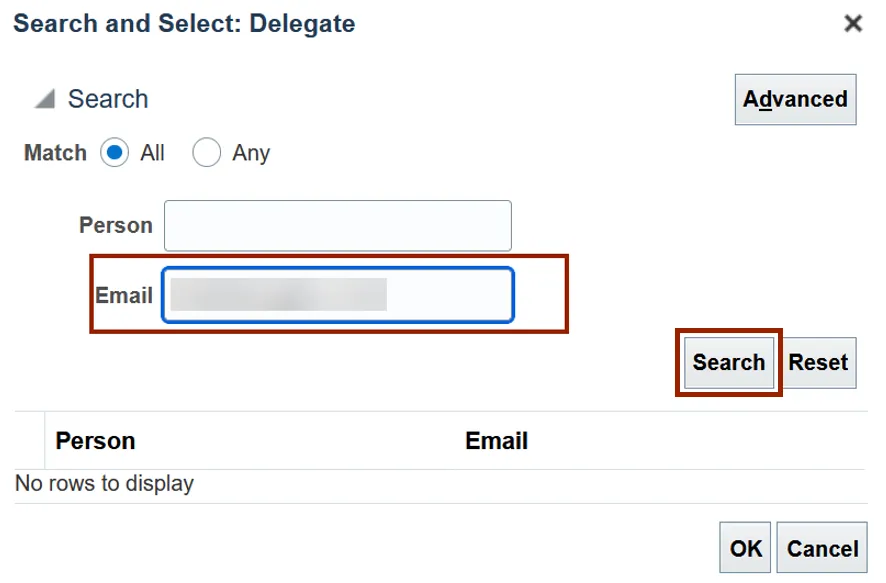Screen dimensions: 886x583
Task: Confirm the selection with OK
Action: [746, 548]
